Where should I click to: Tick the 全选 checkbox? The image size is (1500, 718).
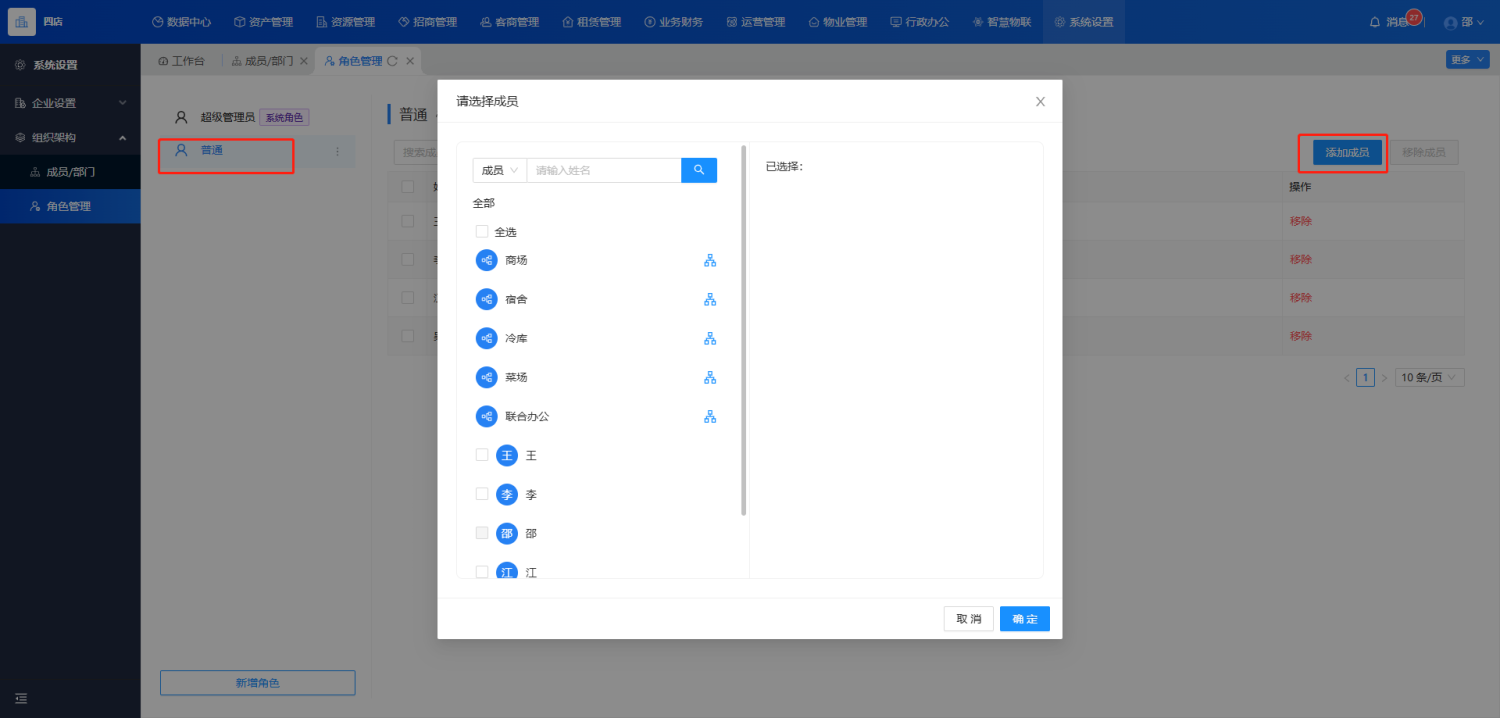[x=482, y=231]
